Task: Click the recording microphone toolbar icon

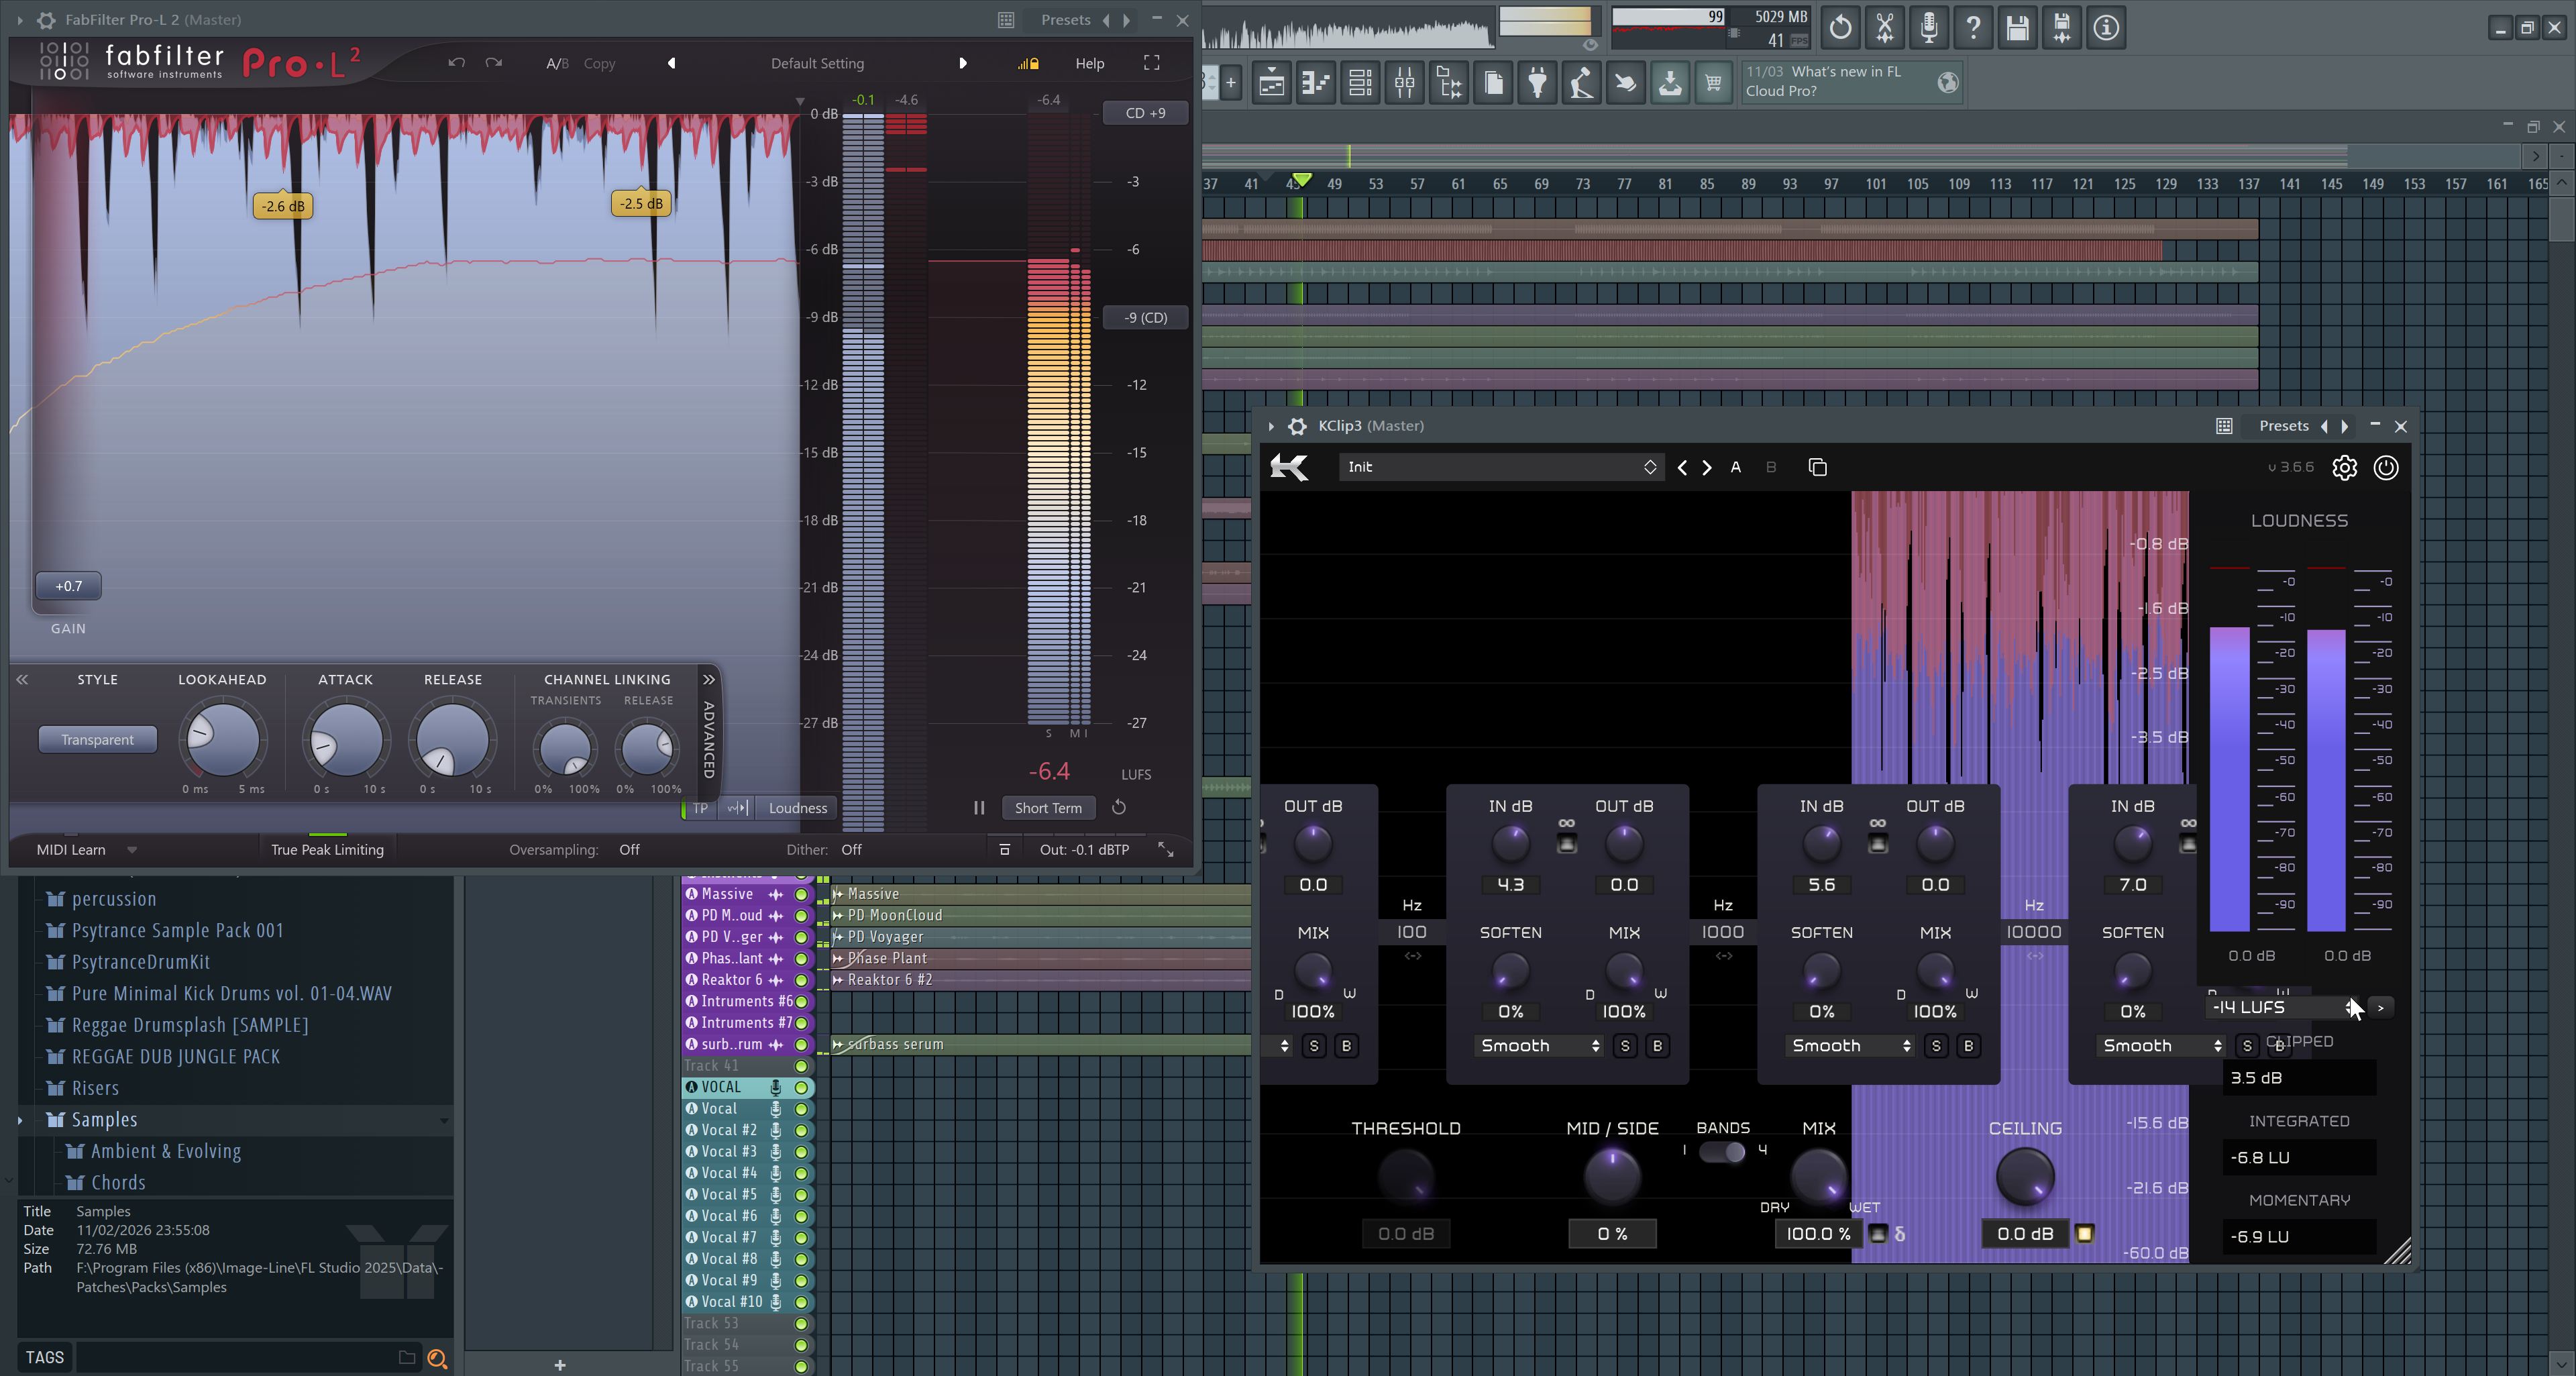Action: click(1929, 27)
